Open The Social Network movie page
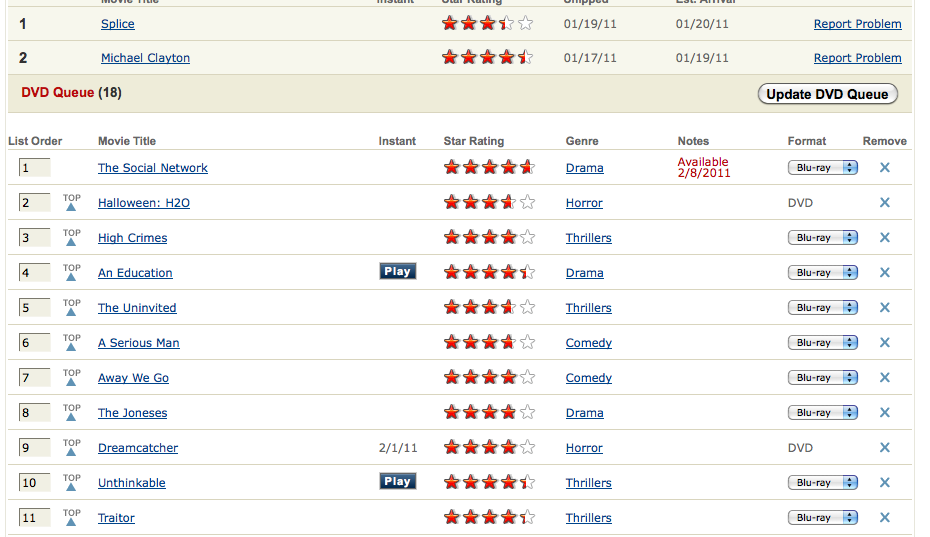 pos(152,168)
